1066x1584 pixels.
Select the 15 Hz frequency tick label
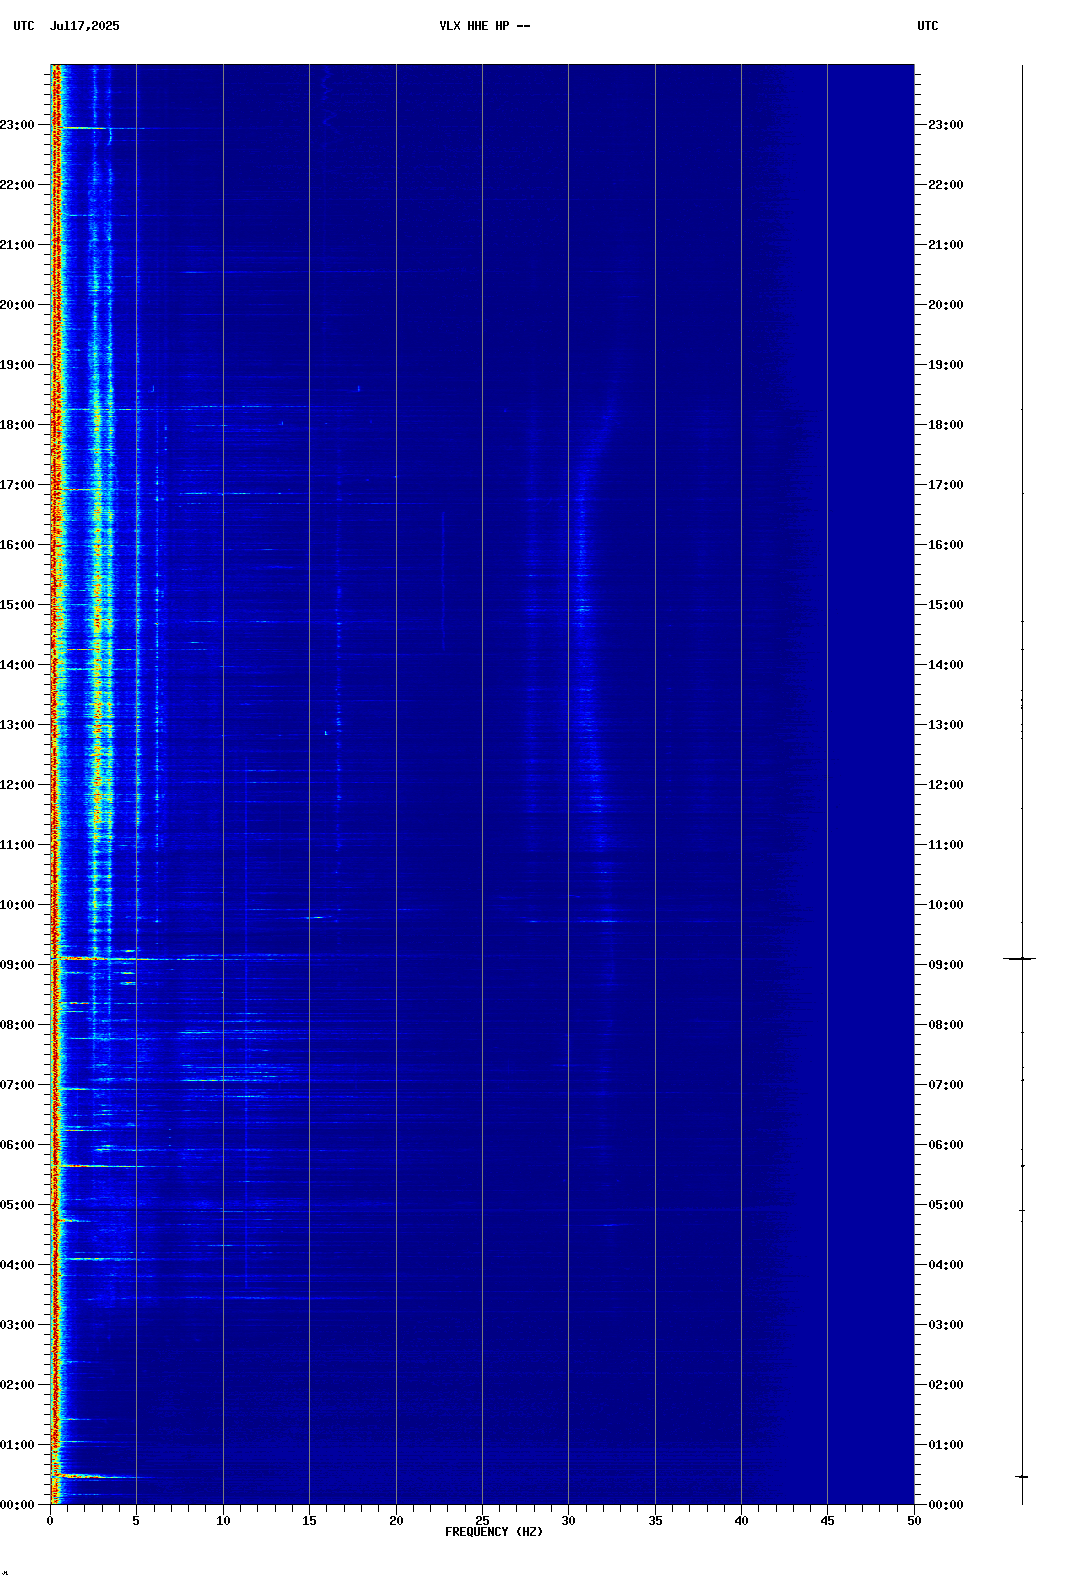[x=309, y=1521]
